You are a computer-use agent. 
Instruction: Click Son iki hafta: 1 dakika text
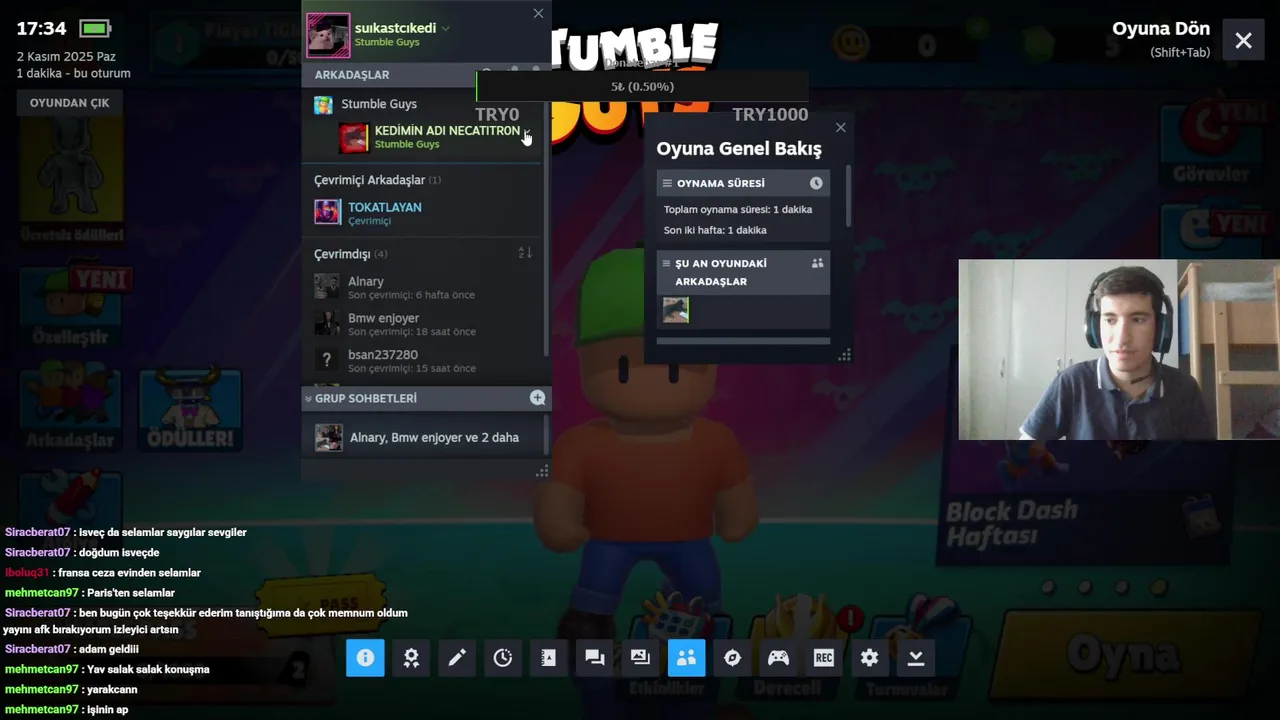click(x=715, y=230)
